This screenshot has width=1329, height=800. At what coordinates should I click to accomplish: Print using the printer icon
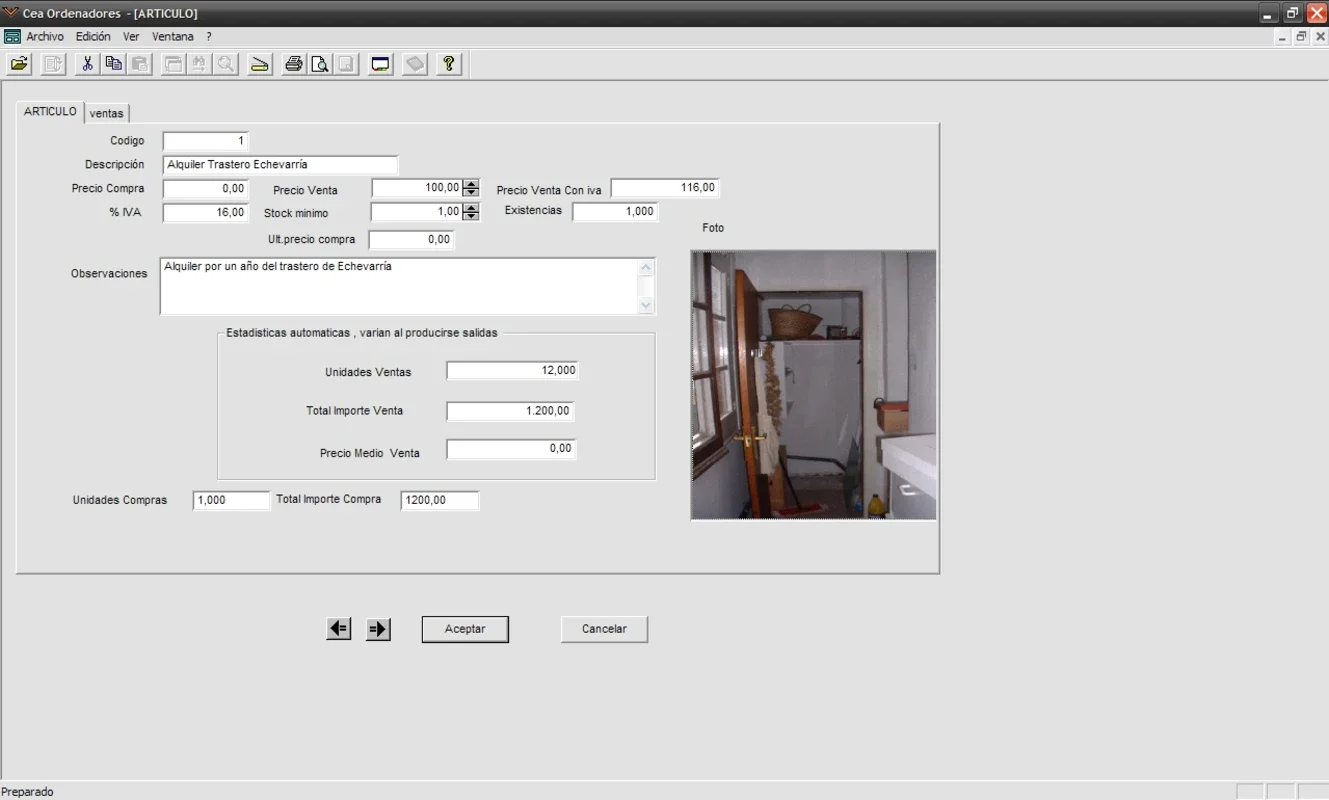[x=294, y=65]
